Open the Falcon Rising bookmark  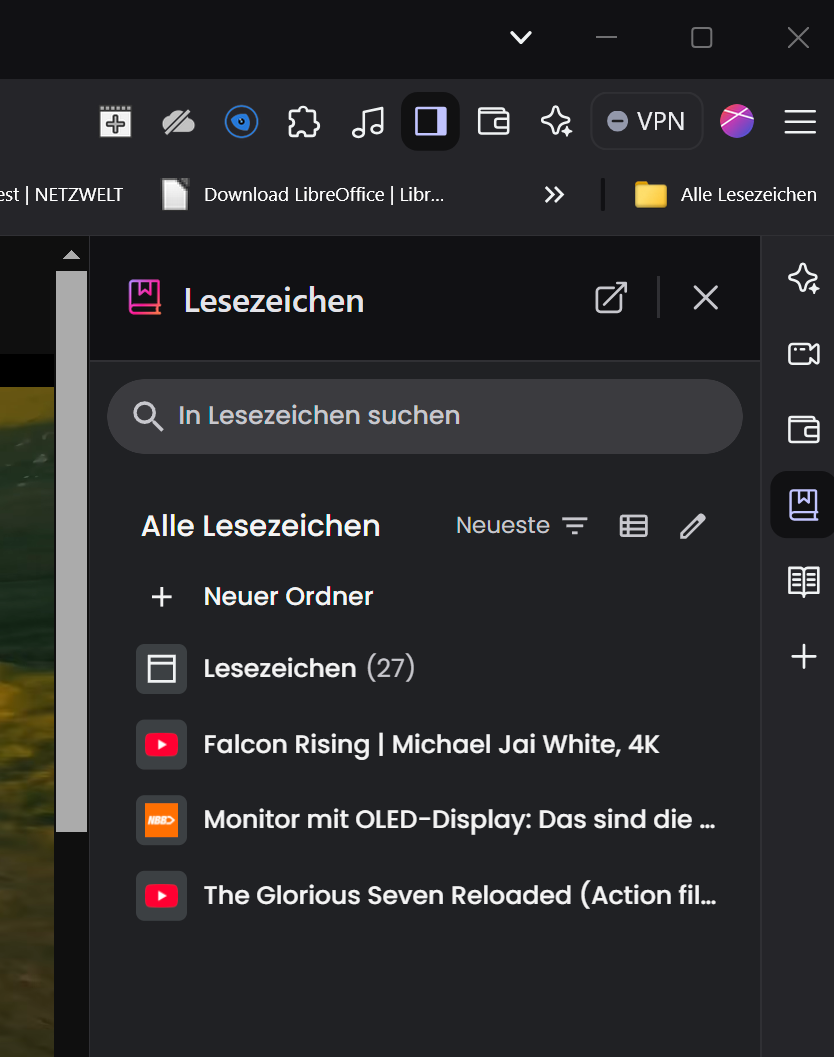[398, 745]
